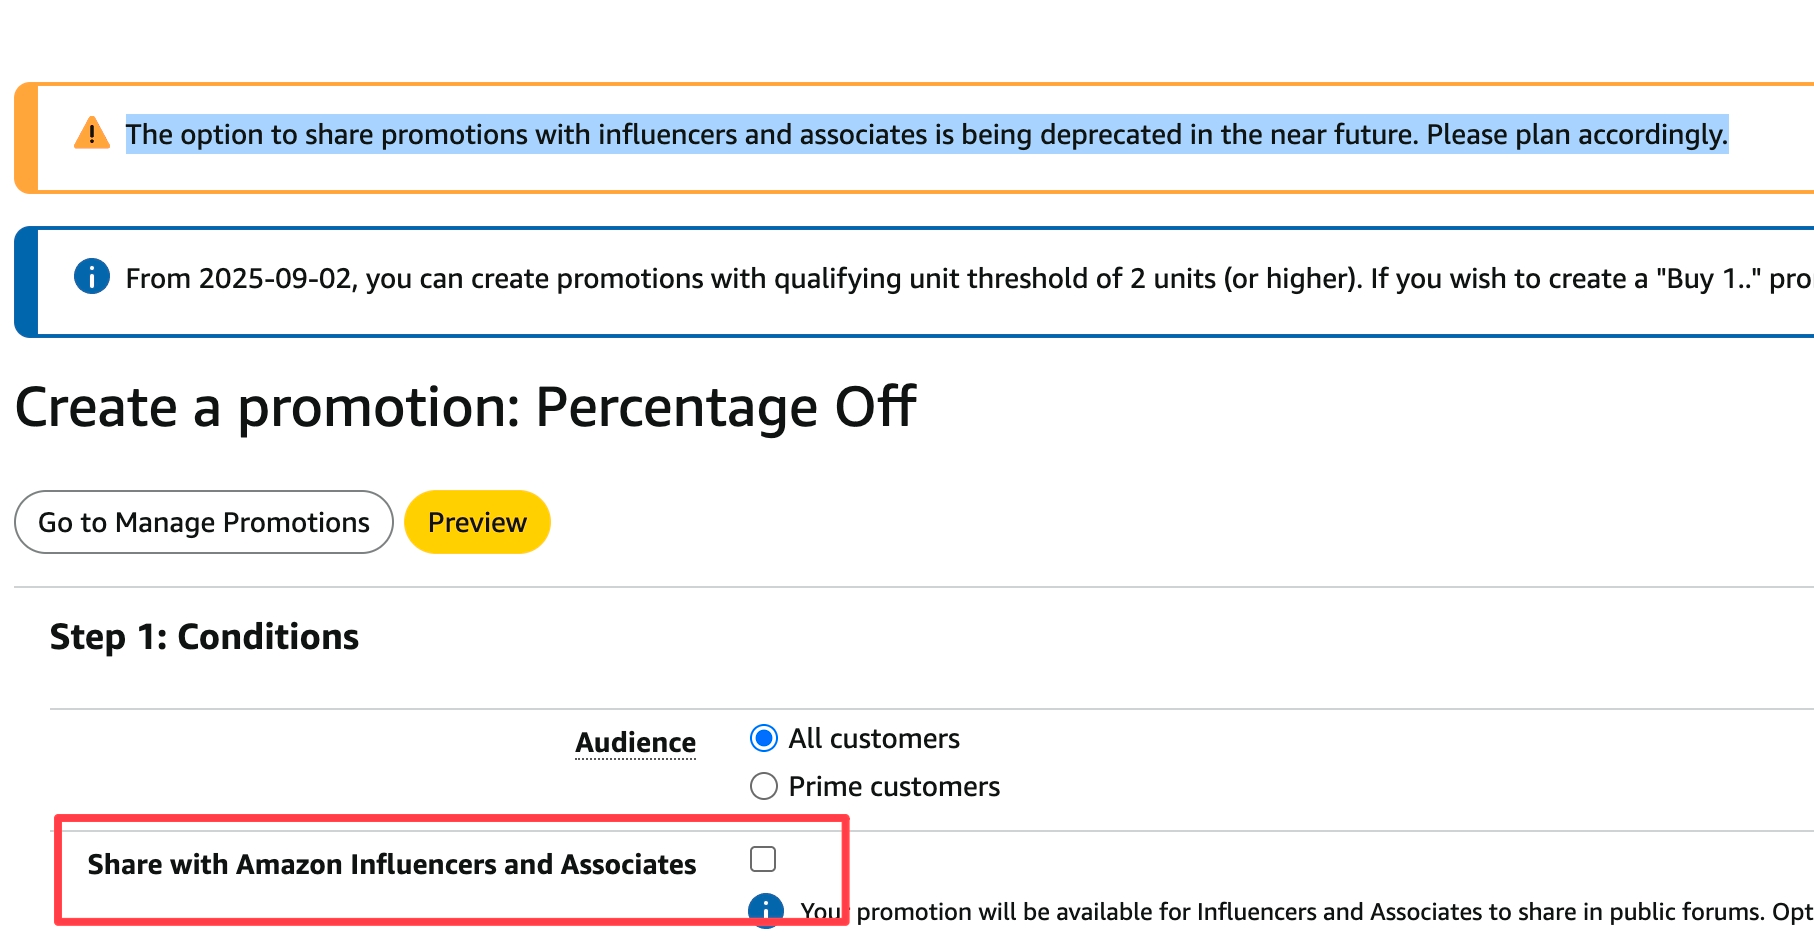The height and width of the screenshot is (936, 1814).
Task: Click the orange warning triangle icon
Action: (92, 133)
